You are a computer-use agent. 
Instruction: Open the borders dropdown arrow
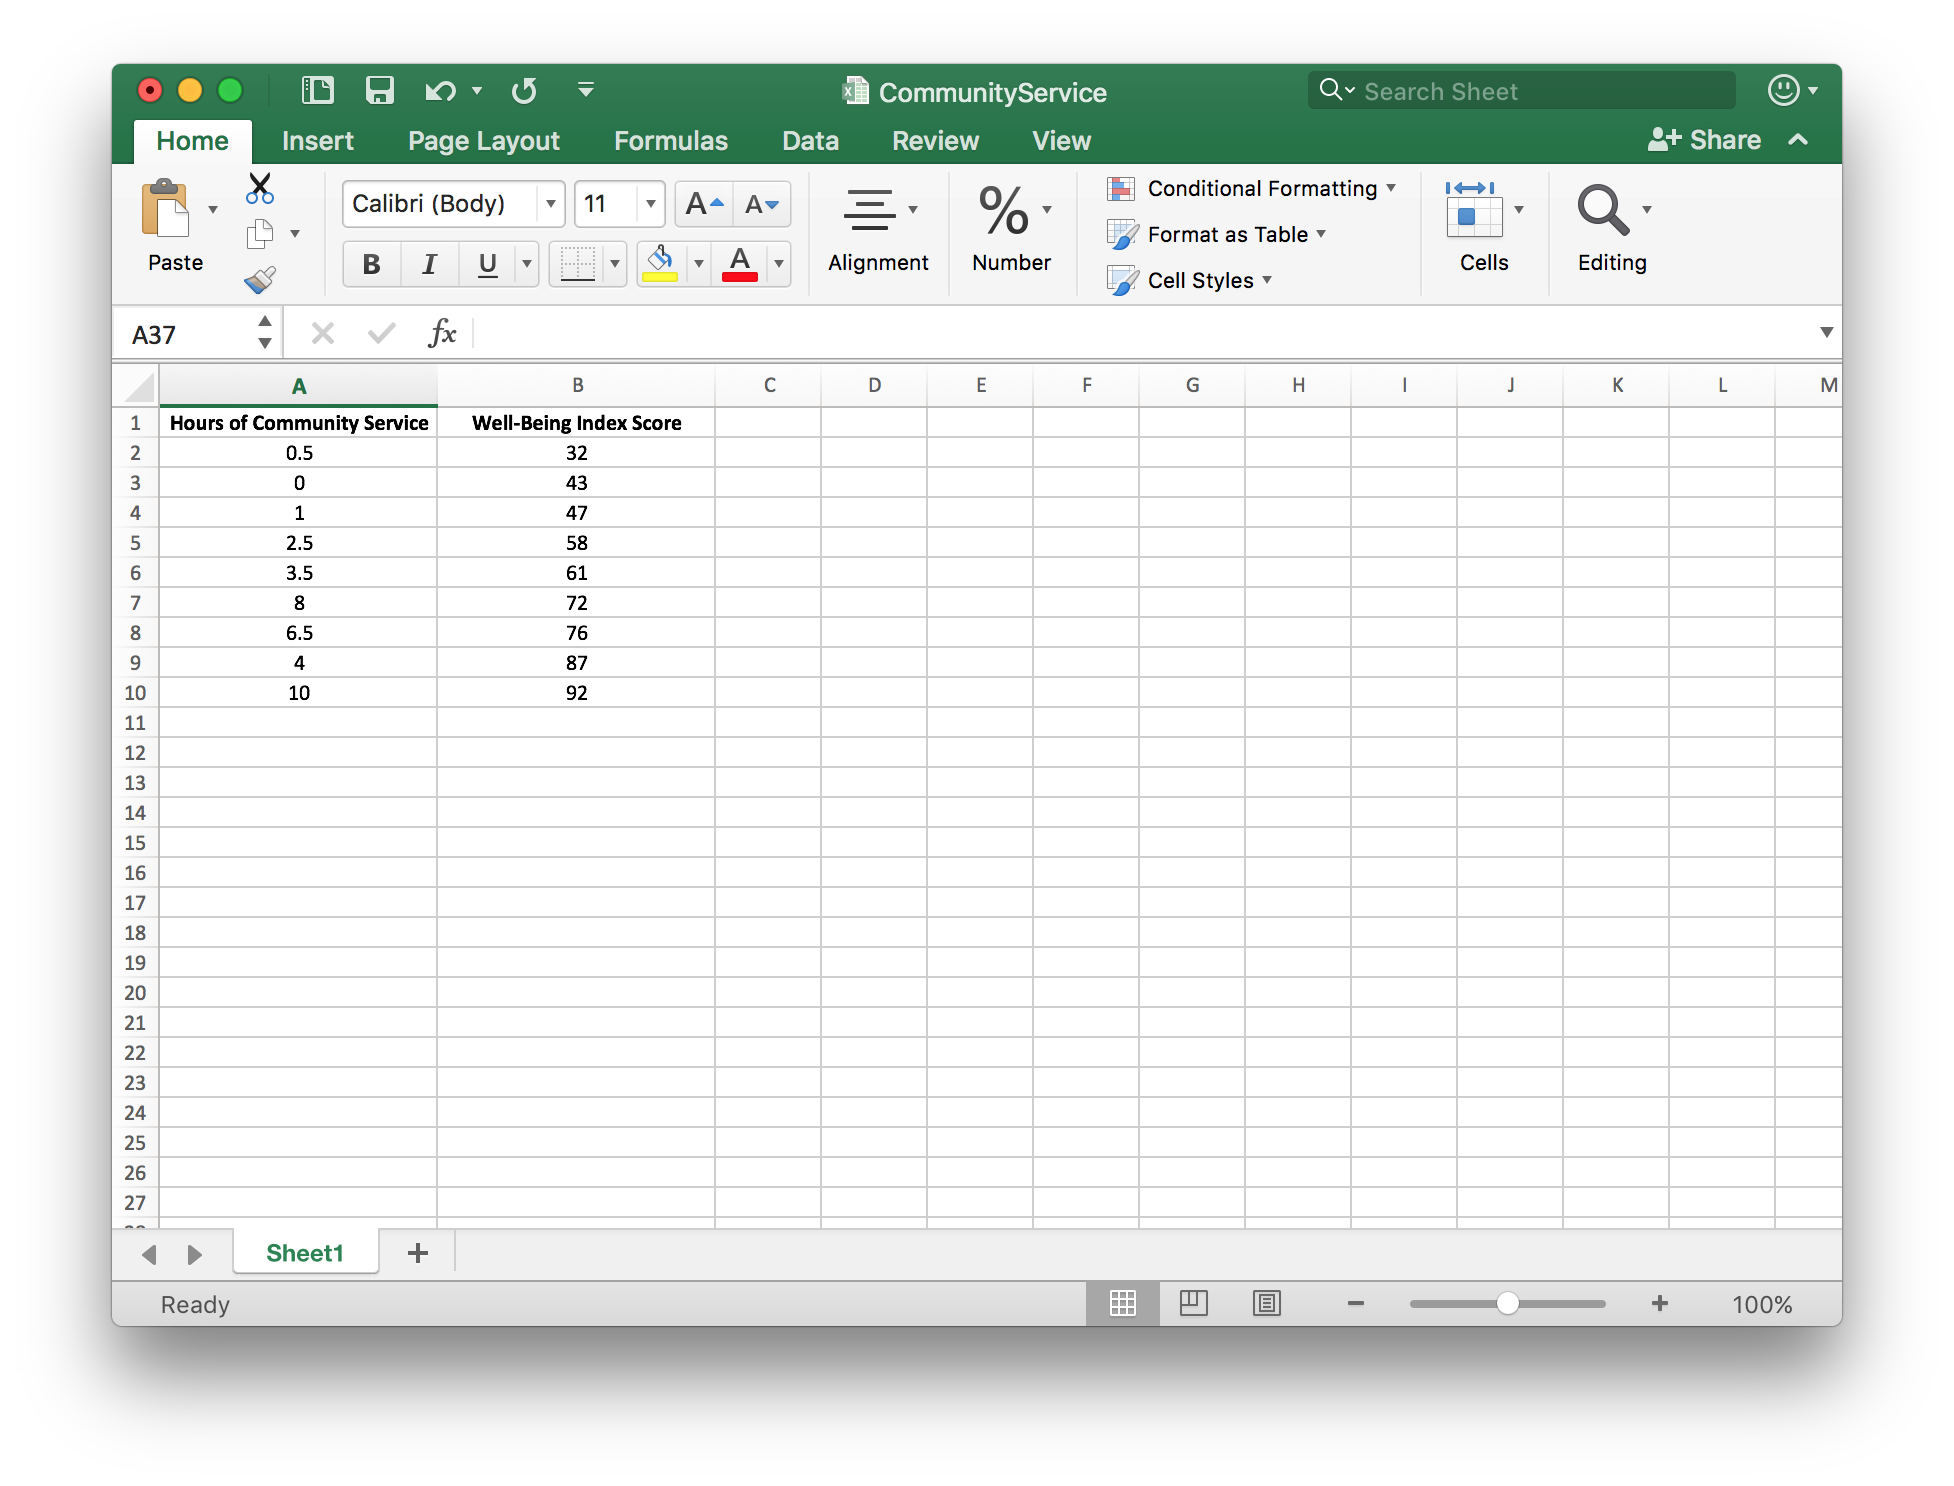coord(614,264)
